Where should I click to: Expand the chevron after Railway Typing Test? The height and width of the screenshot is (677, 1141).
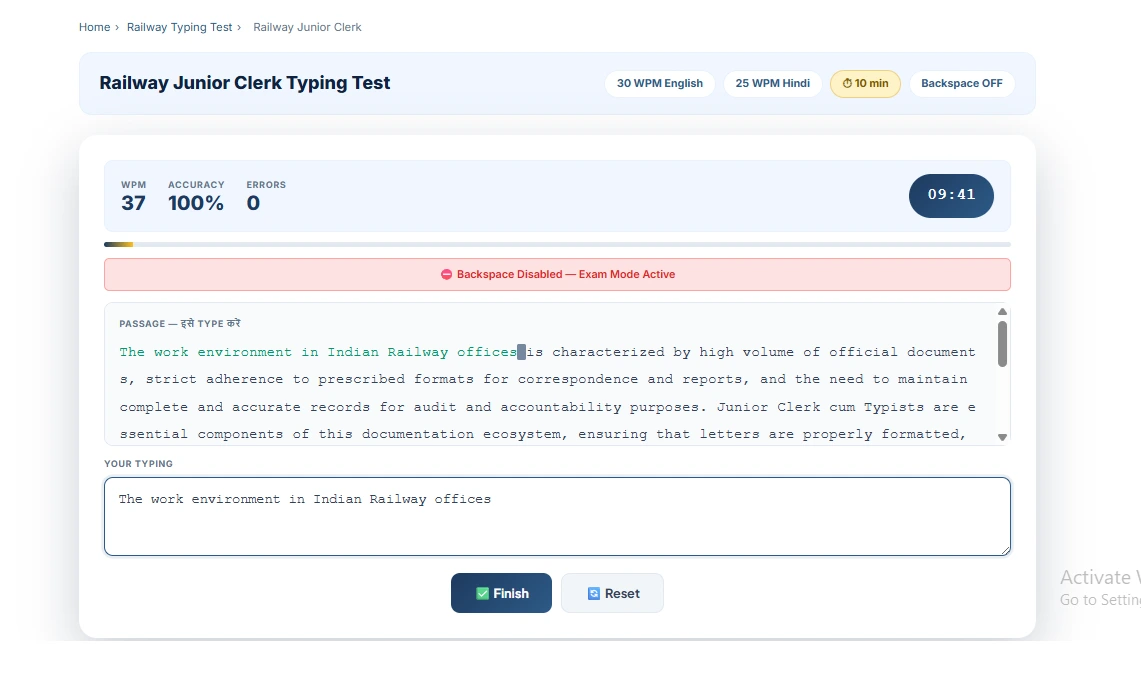click(240, 27)
